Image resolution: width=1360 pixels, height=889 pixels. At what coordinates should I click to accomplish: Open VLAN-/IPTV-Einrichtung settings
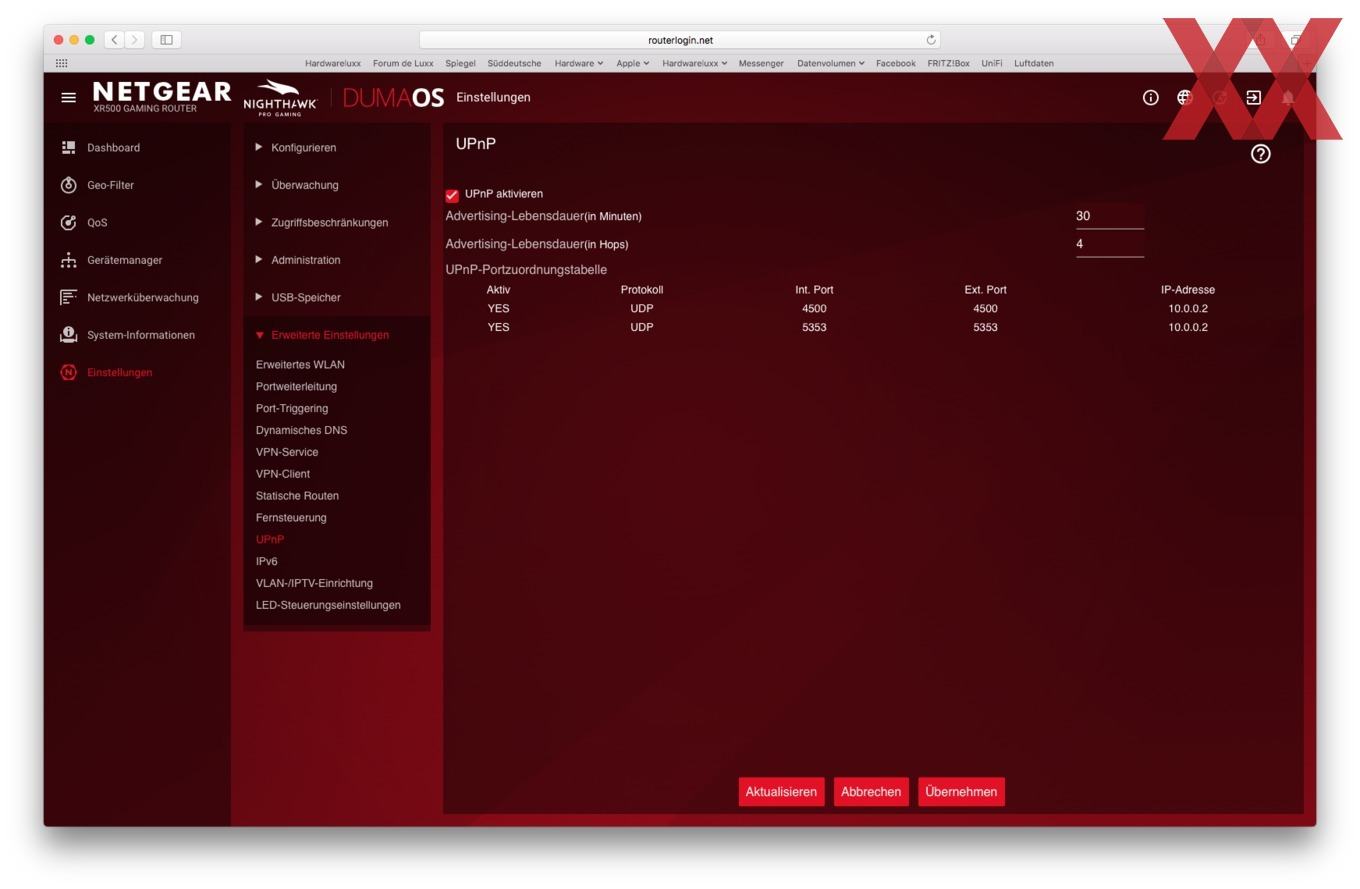click(314, 583)
